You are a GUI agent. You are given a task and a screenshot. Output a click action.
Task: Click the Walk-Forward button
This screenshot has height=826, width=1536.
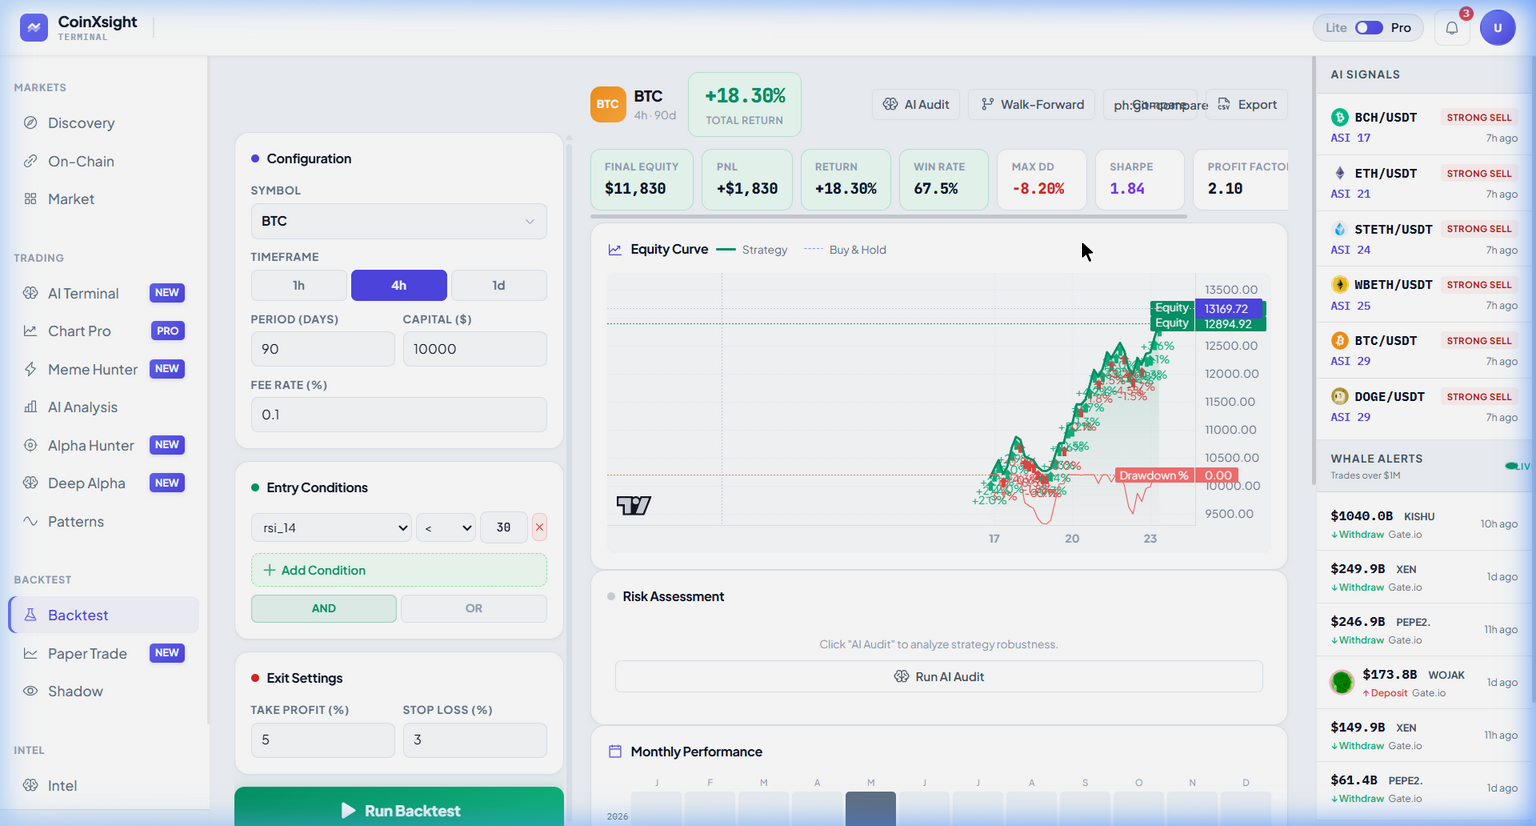(1032, 104)
